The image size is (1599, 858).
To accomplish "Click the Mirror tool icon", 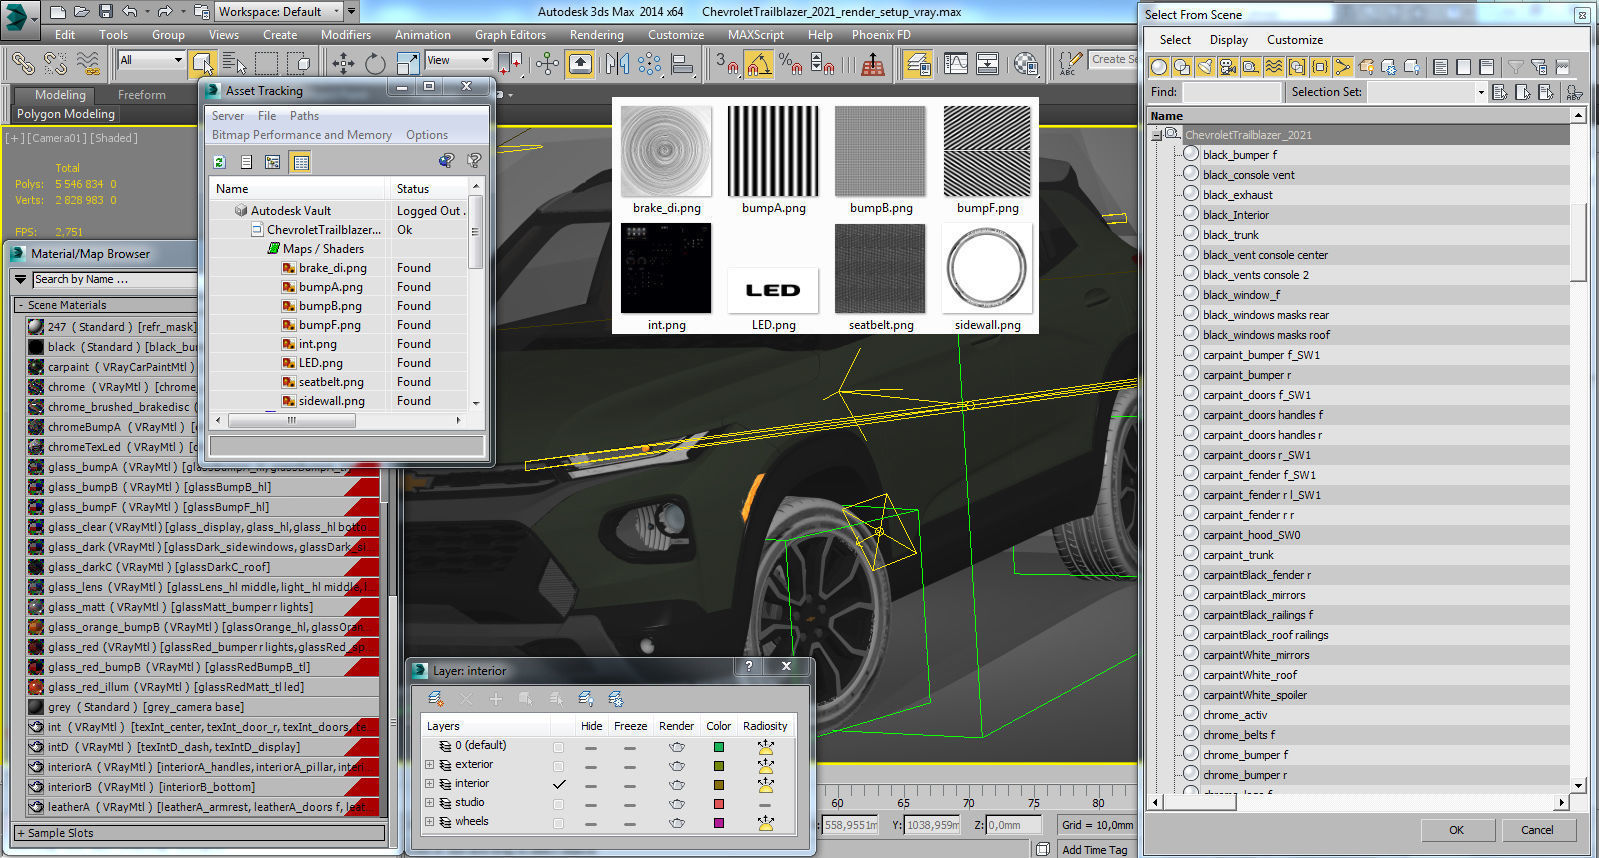I will coord(617,64).
